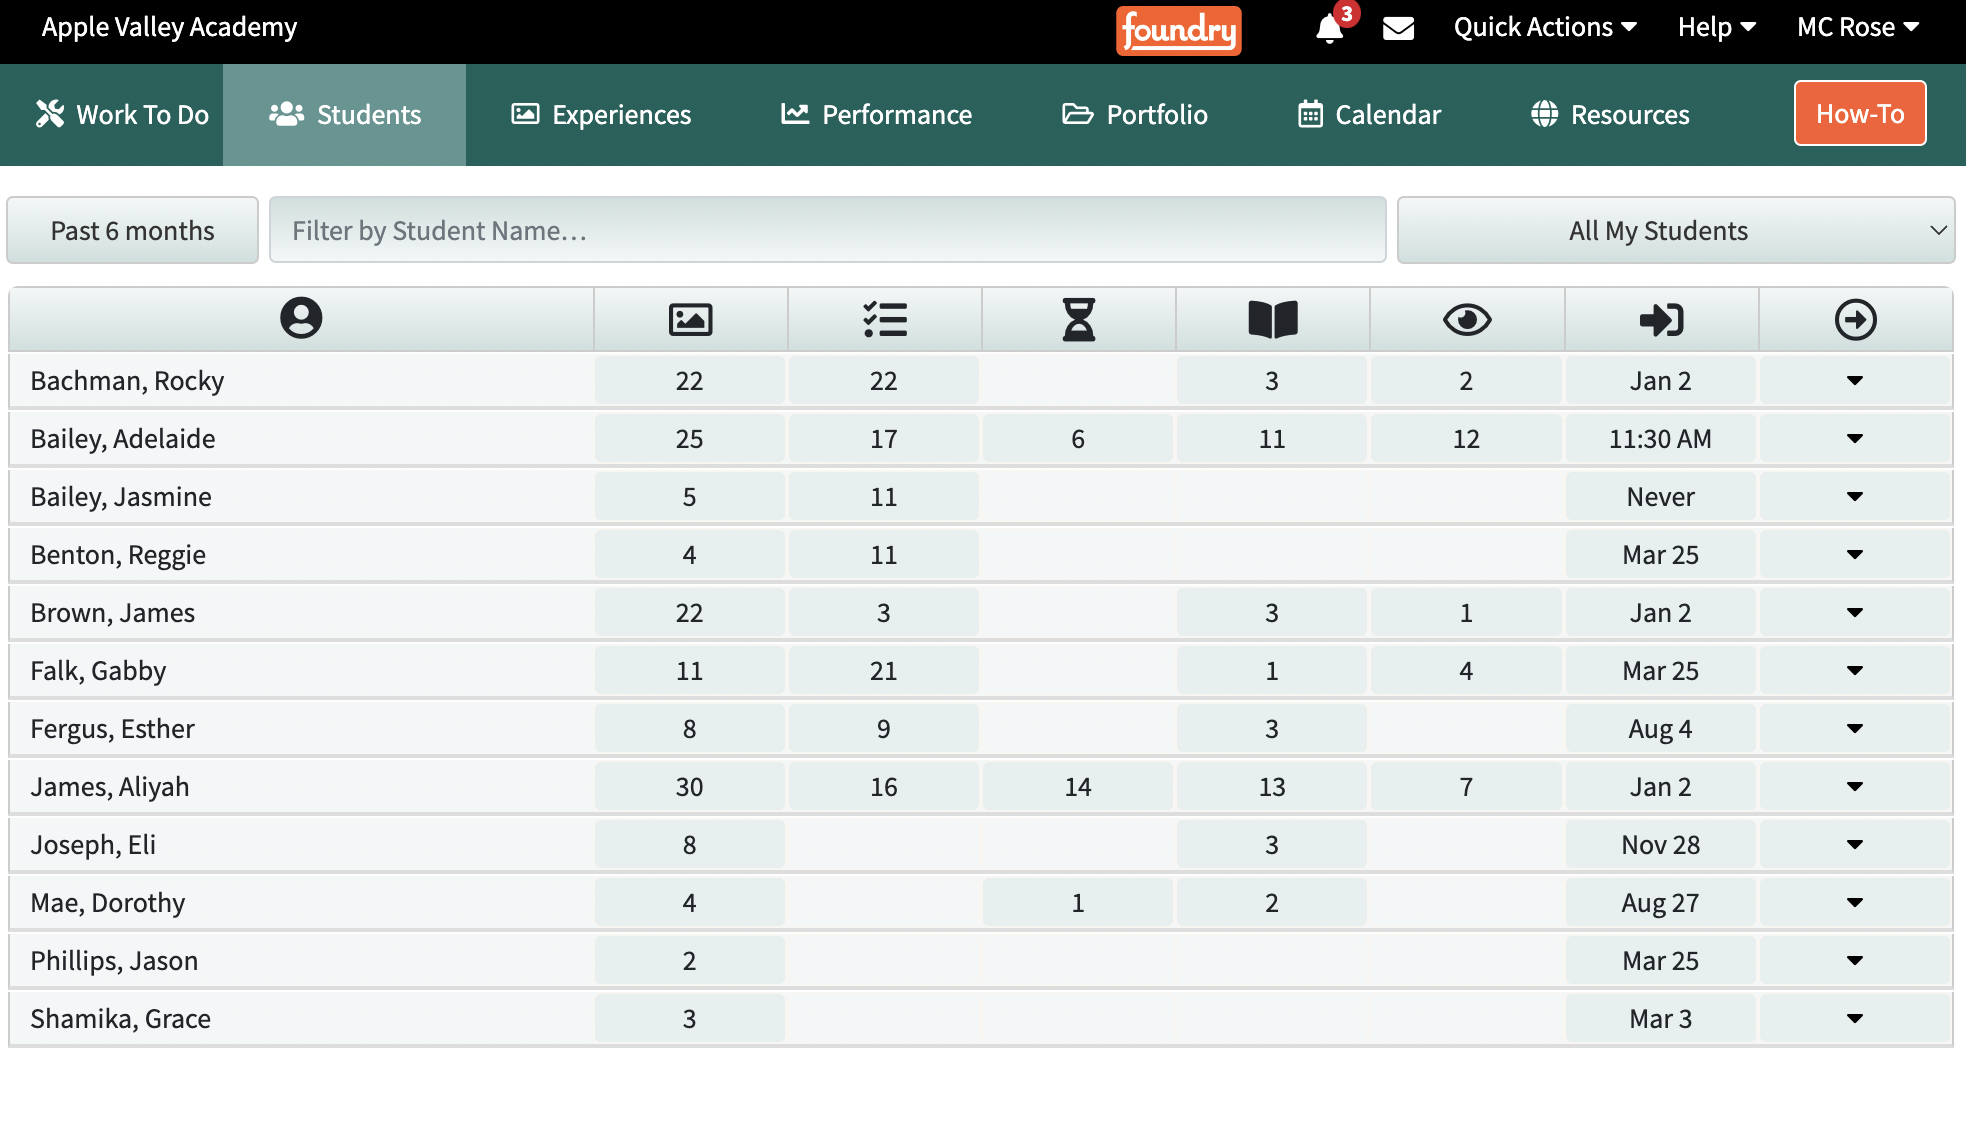Open the Experiences tab
Image resolution: width=1966 pixels, height=1124 pixels.
pyautogui.click(x=601, y=115)
